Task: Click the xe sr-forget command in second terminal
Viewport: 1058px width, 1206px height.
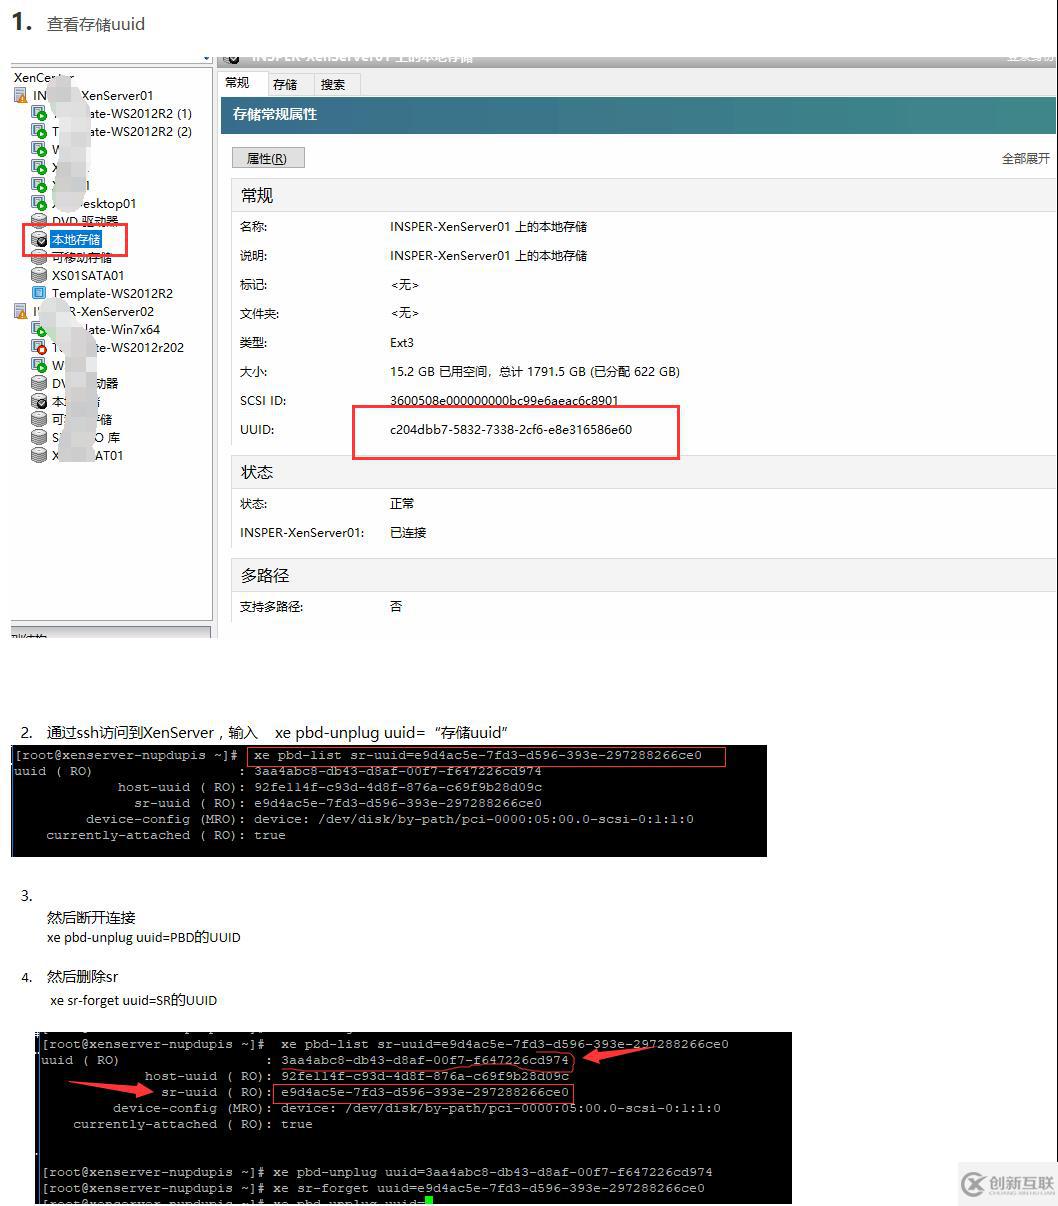Action: click(x=489, y=1188)
